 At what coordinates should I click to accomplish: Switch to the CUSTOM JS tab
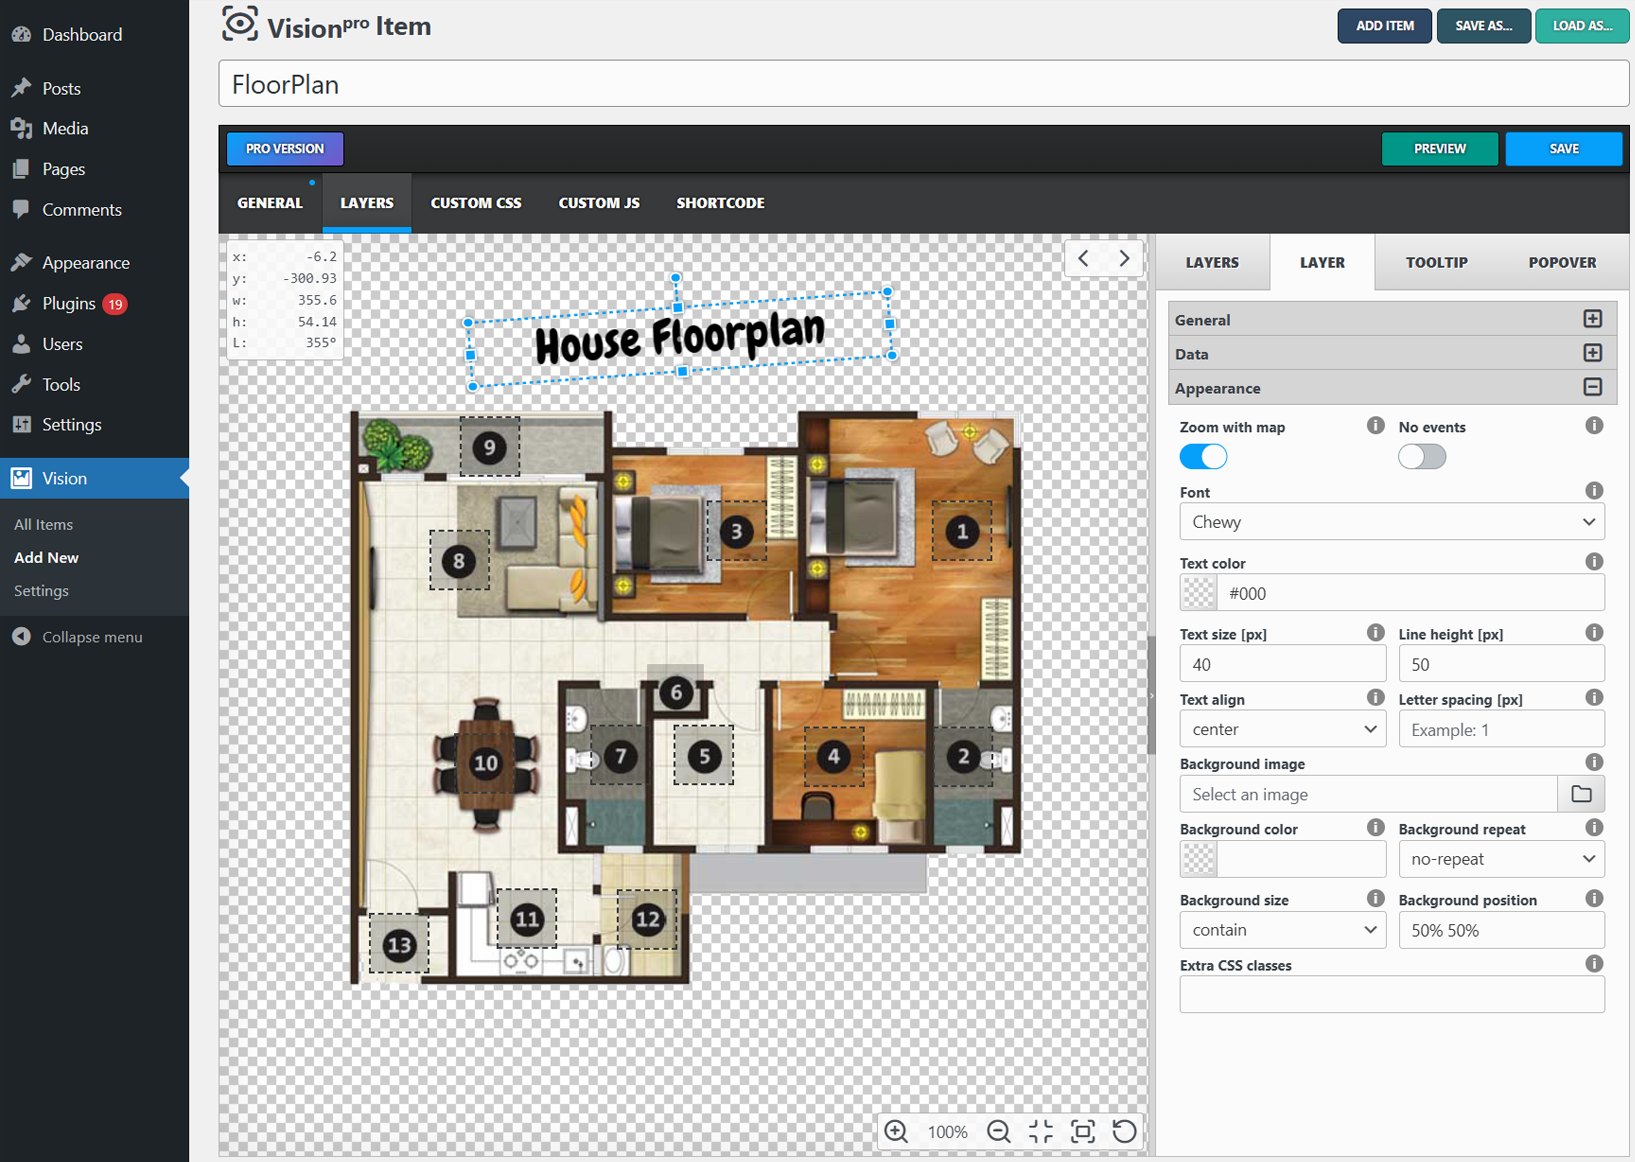599,203
